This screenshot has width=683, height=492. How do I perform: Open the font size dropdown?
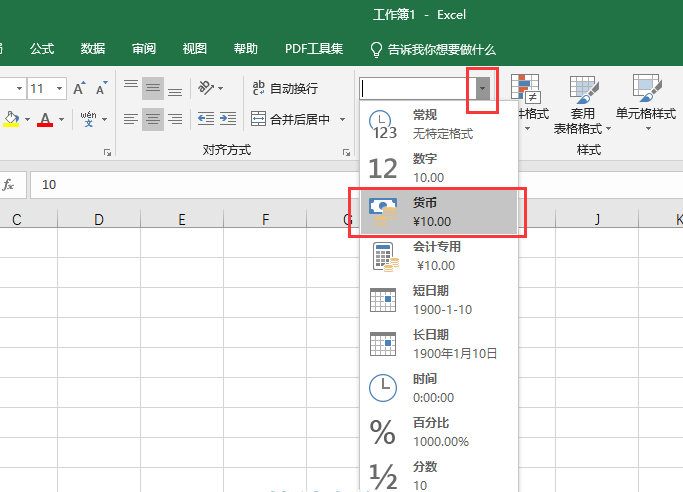coord(56,88)
